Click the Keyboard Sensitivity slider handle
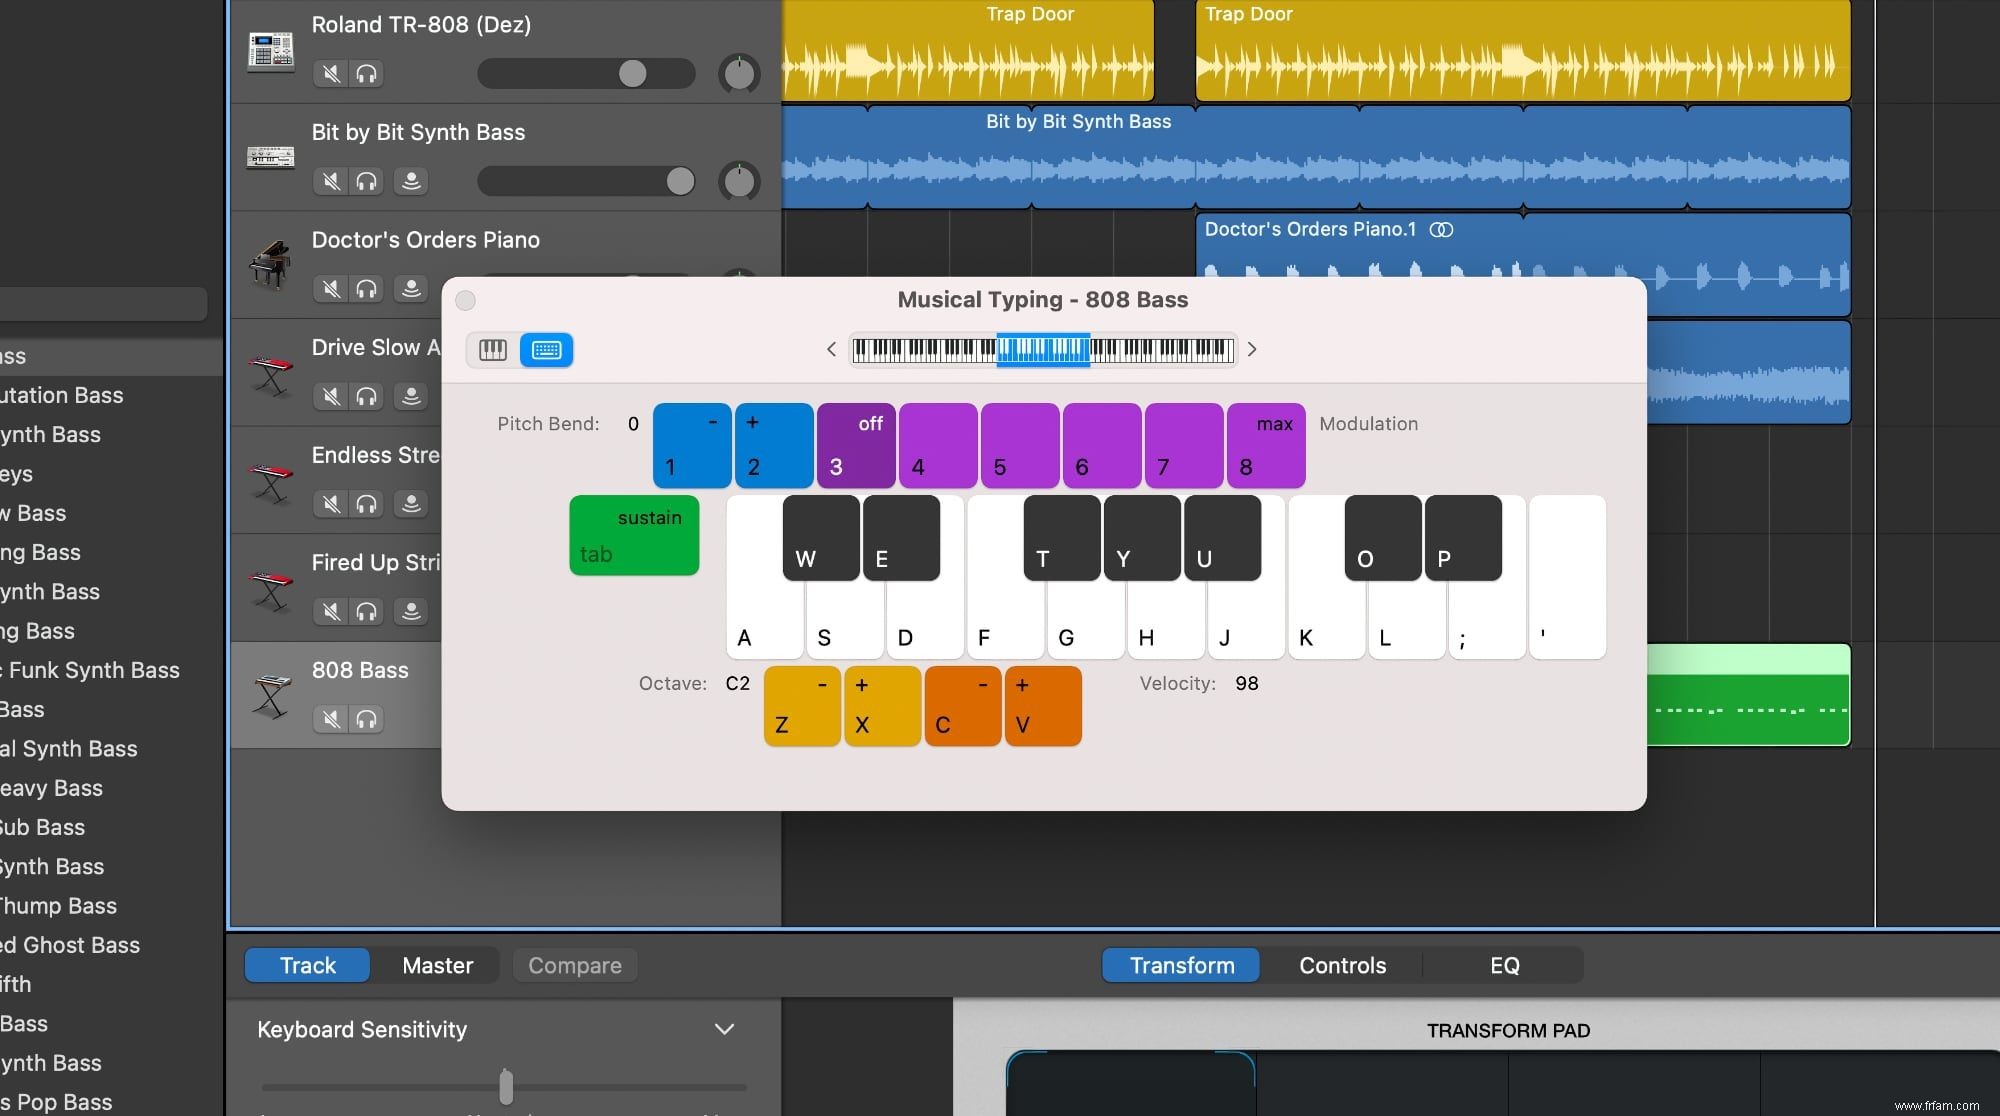Screen dimensions: 2000x1116 tap(506, 1086)
